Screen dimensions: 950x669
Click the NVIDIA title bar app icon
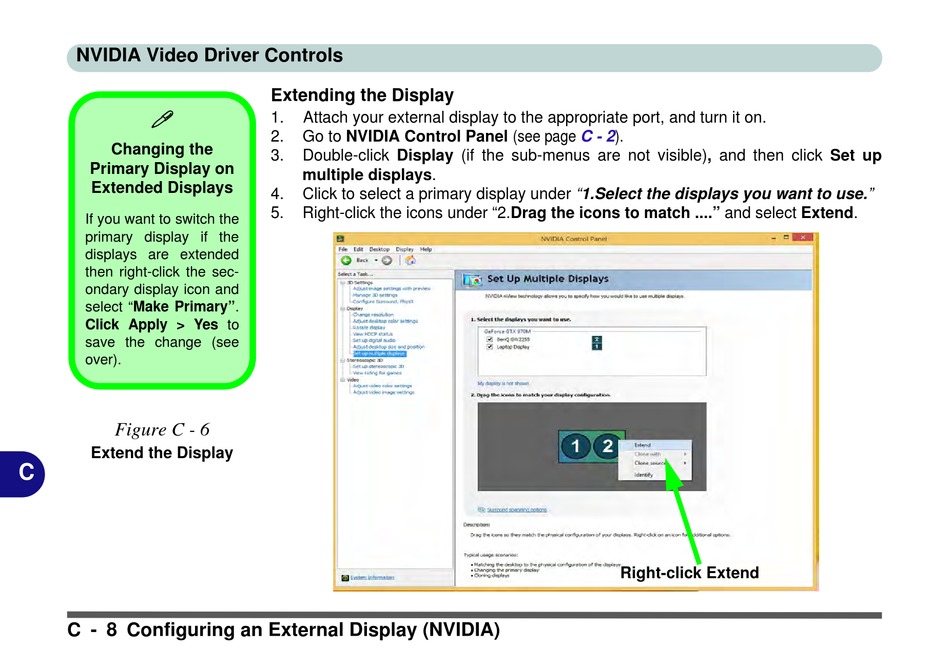[340, 239]
